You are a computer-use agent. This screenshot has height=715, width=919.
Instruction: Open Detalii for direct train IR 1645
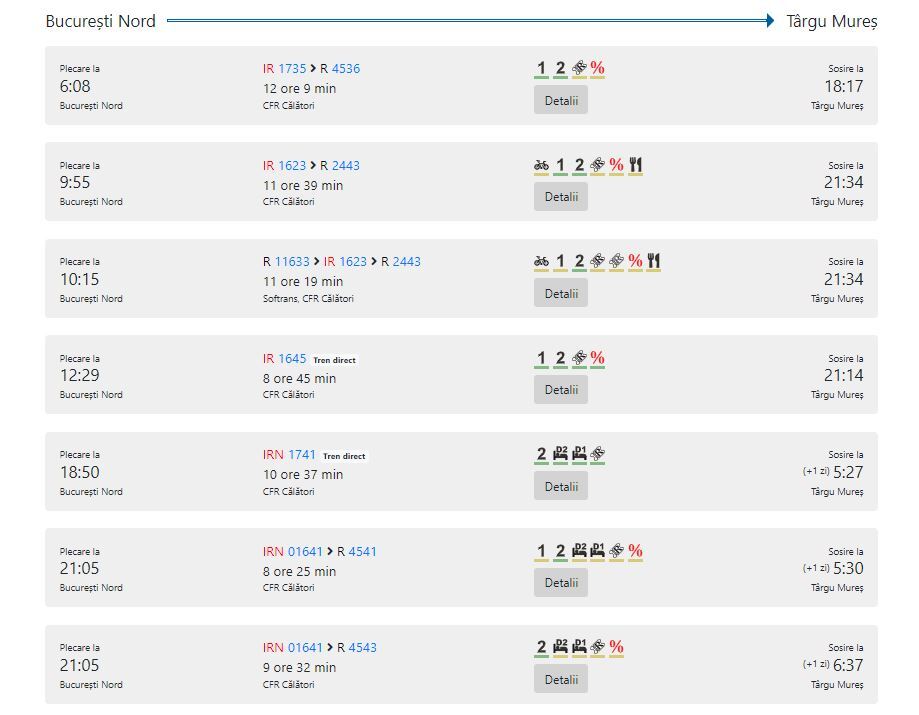[561, 390]
